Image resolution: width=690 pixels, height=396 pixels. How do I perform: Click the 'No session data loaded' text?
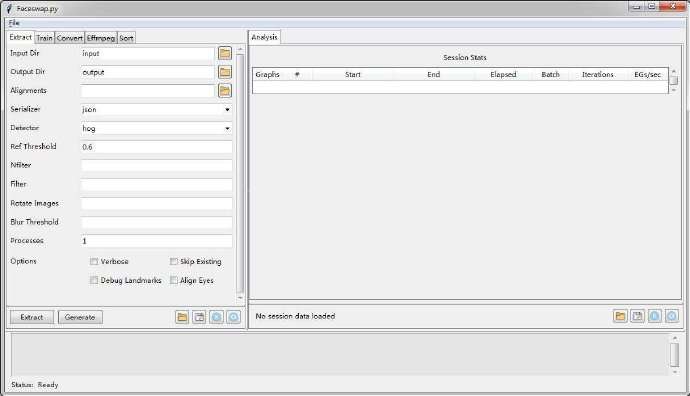pos(295,316)
